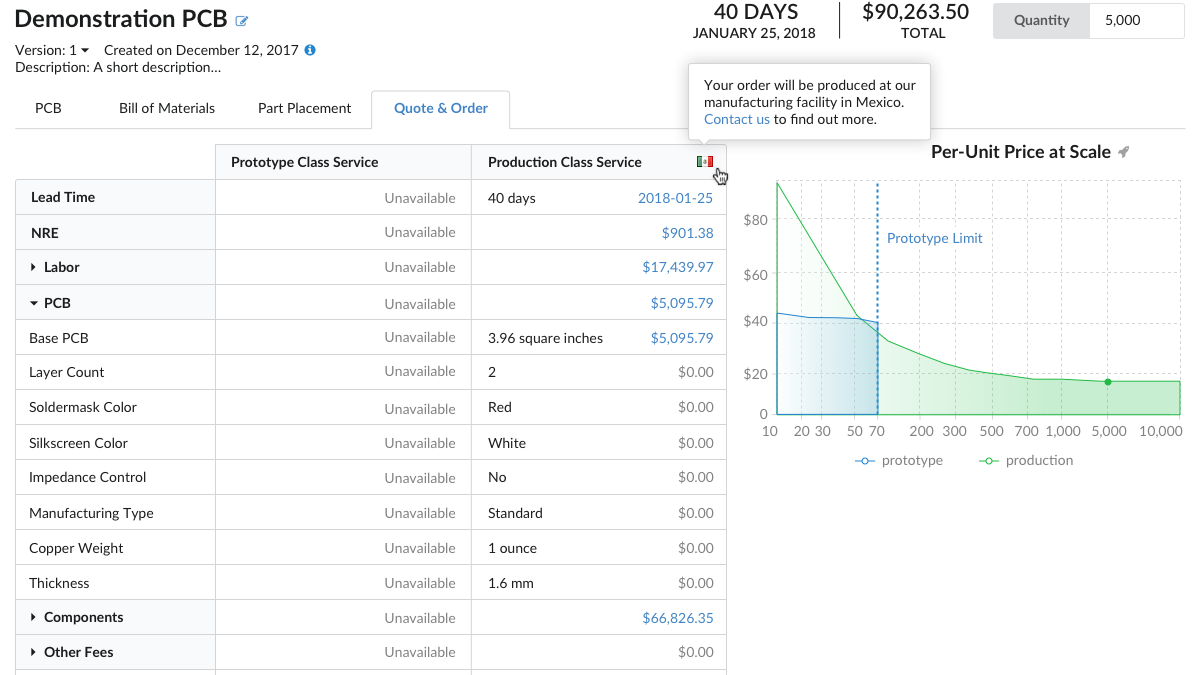The image size is (1200, 675).
Task: Open the Bill of Materials tab
Action: (x=166, y=108)
